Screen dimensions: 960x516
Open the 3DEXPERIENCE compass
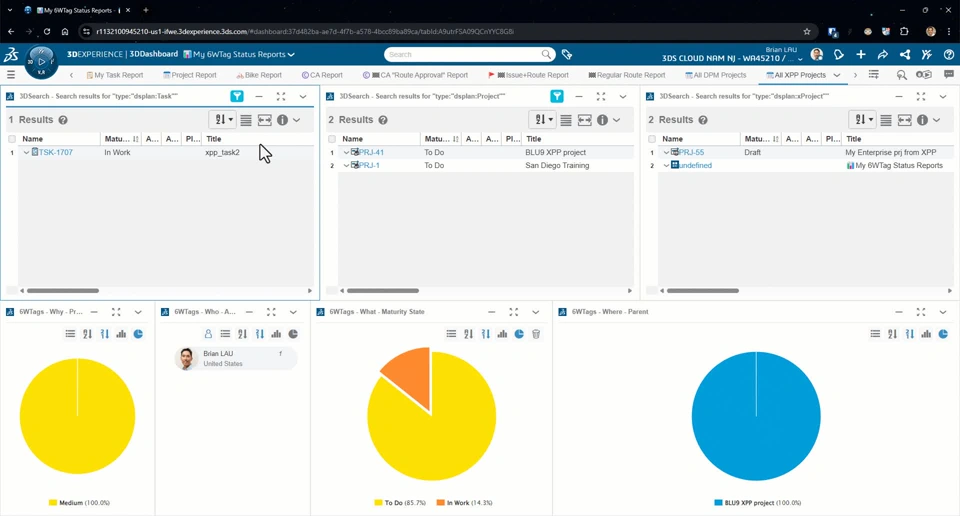pos(41,62)
